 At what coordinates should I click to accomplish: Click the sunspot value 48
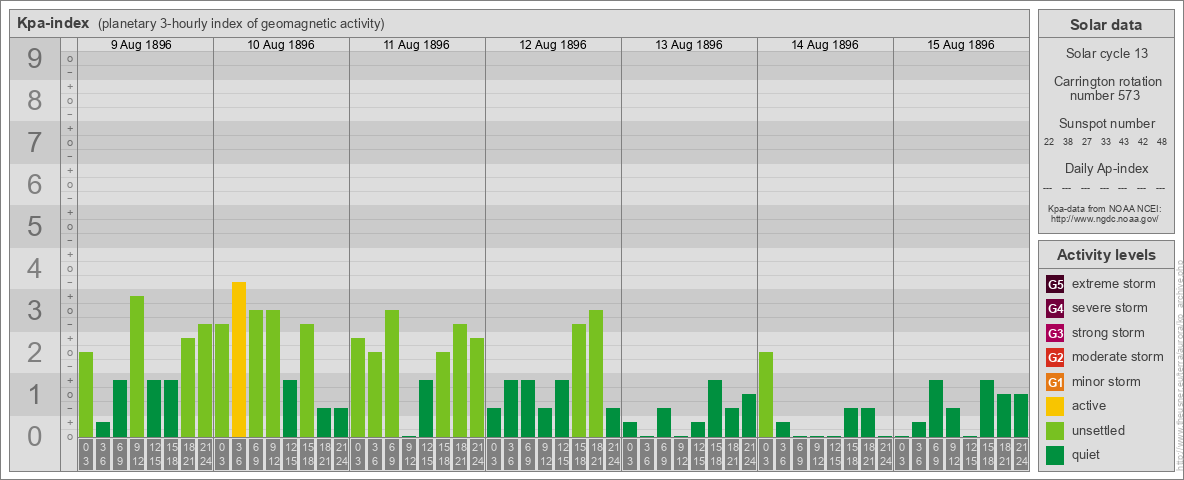(1161, 141)
